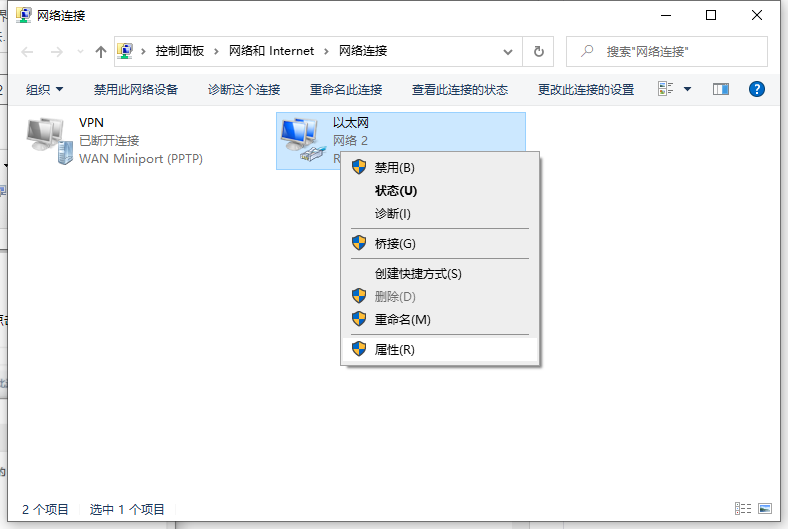Click the refresh button in address bar
788x529 pixels.
(x=539, y=51)
